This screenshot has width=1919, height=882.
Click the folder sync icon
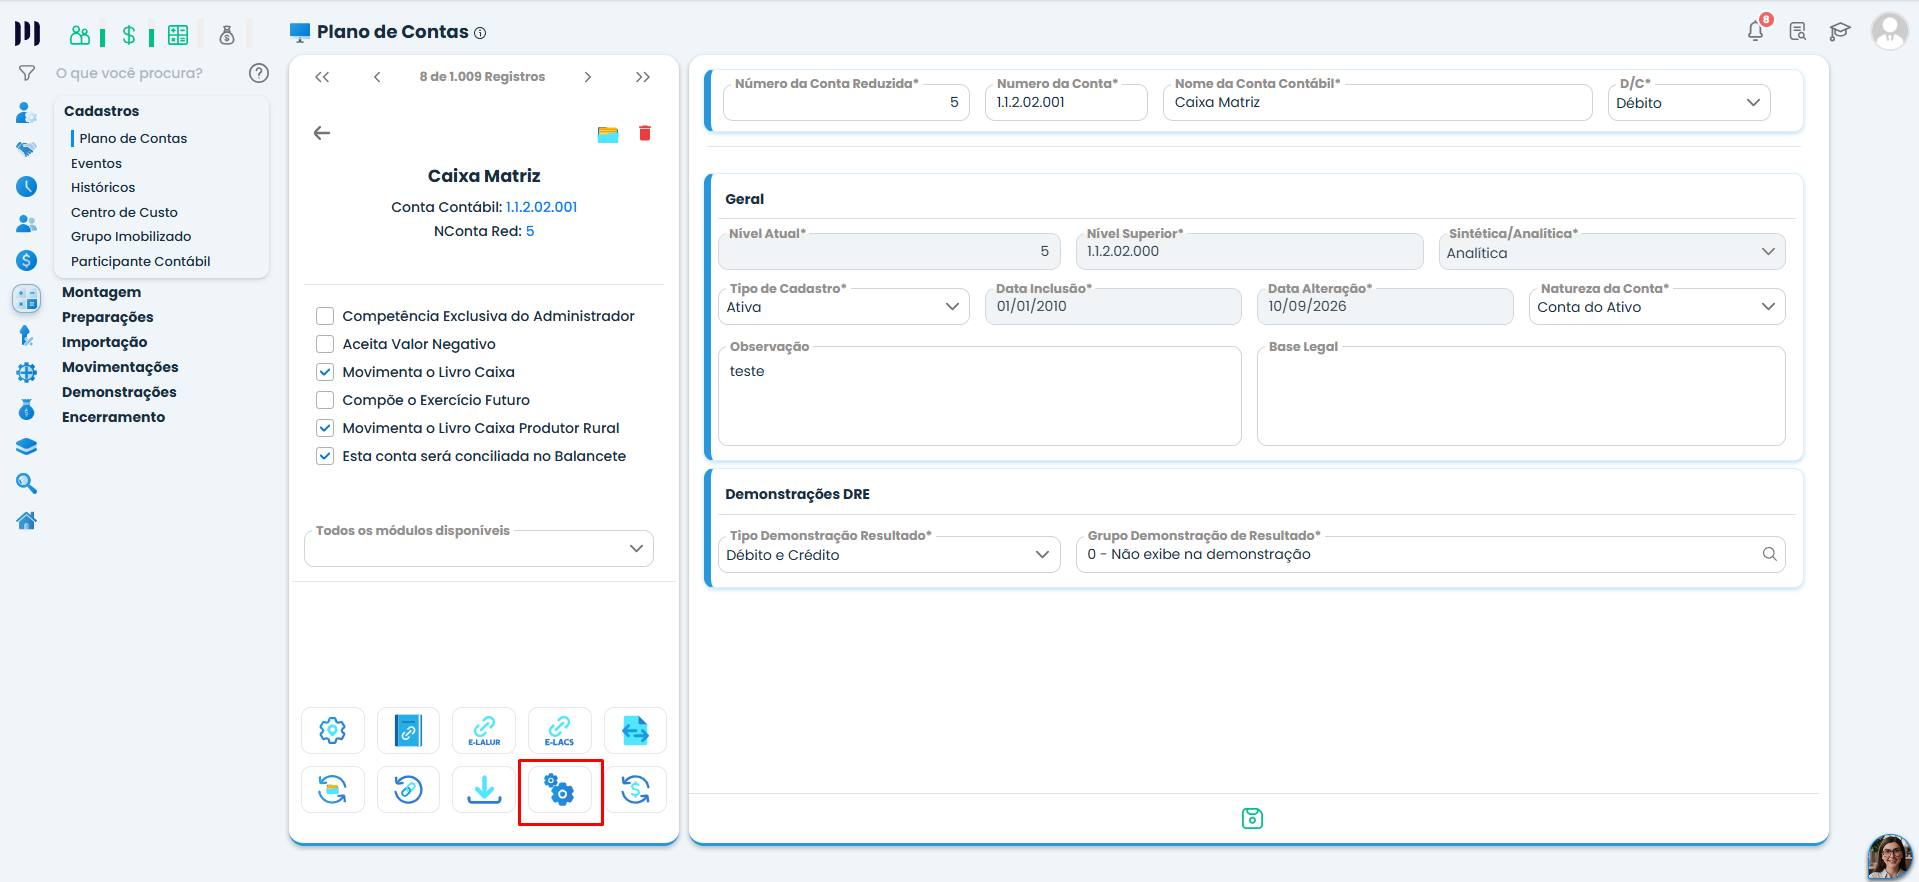pyautogui.click(x=333, y=790)
